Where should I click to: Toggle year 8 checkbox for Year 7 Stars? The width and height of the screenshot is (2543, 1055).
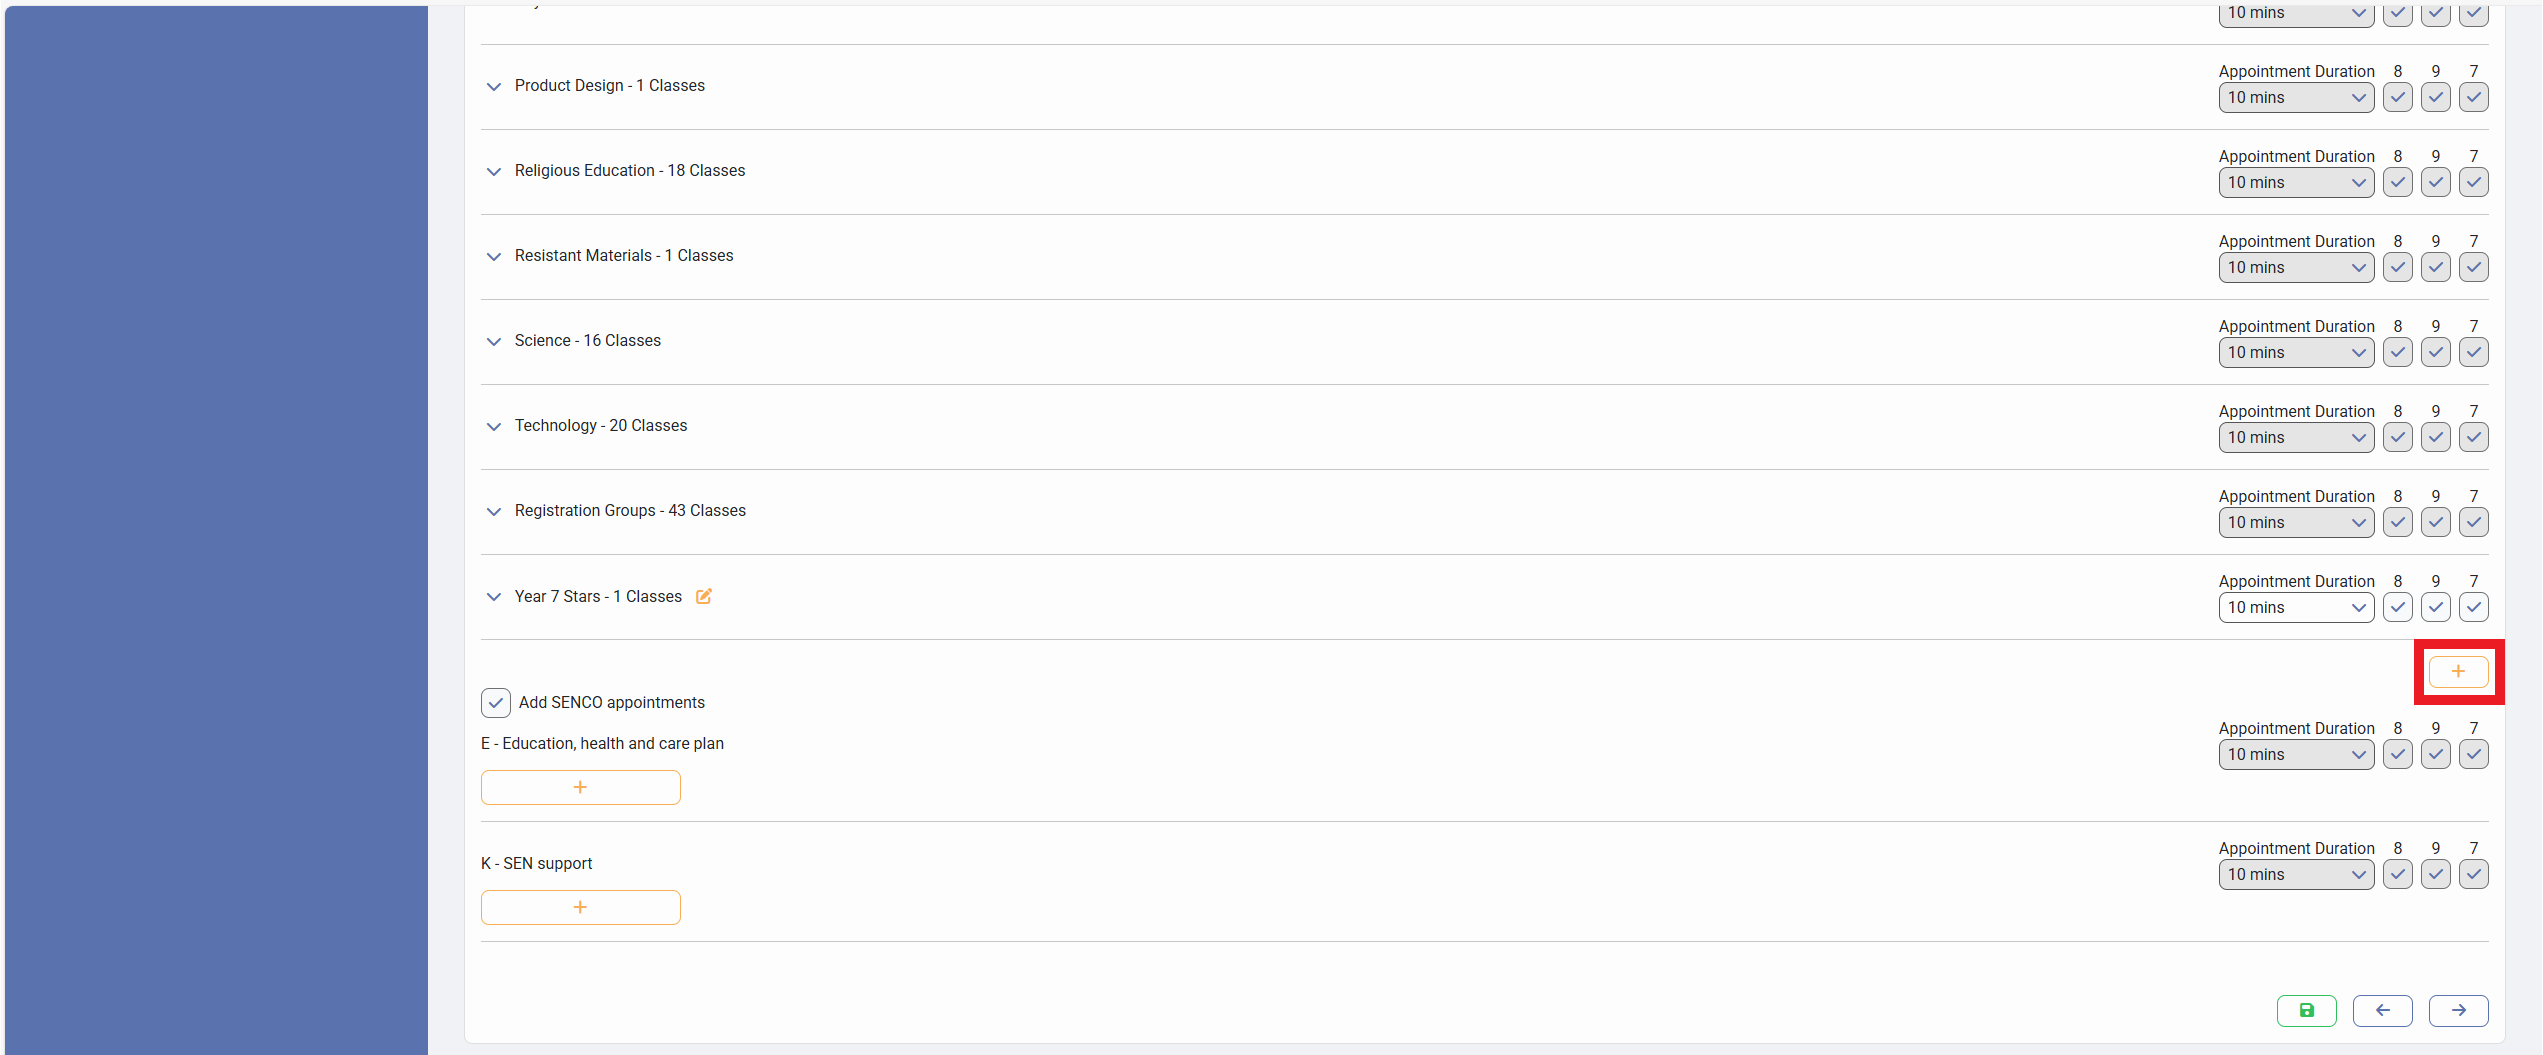(2397, 607)
